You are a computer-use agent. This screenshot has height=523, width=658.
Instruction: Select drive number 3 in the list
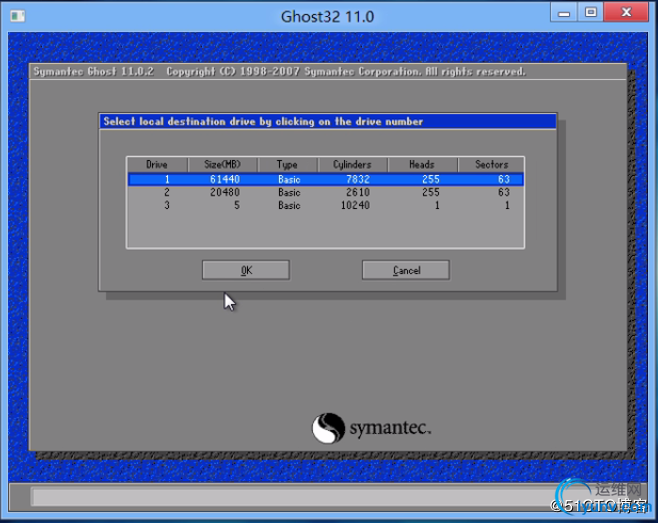326,205
